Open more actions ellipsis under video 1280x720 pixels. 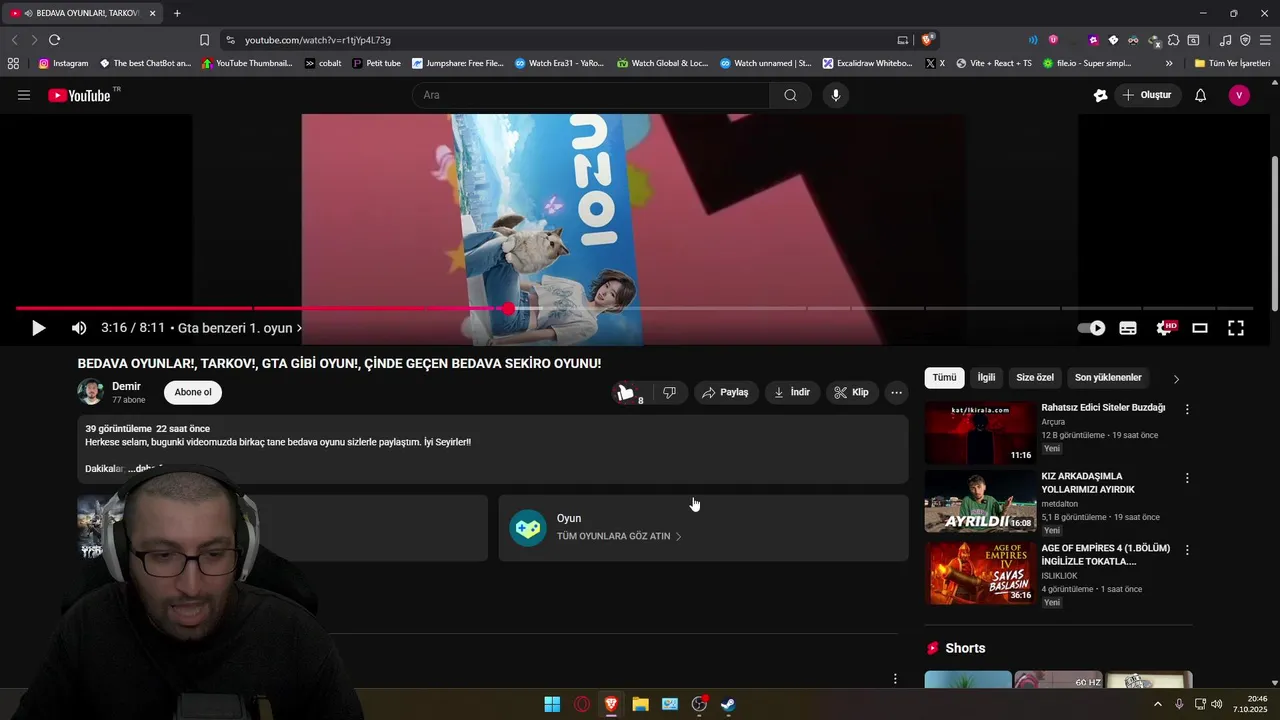point(896,392)
